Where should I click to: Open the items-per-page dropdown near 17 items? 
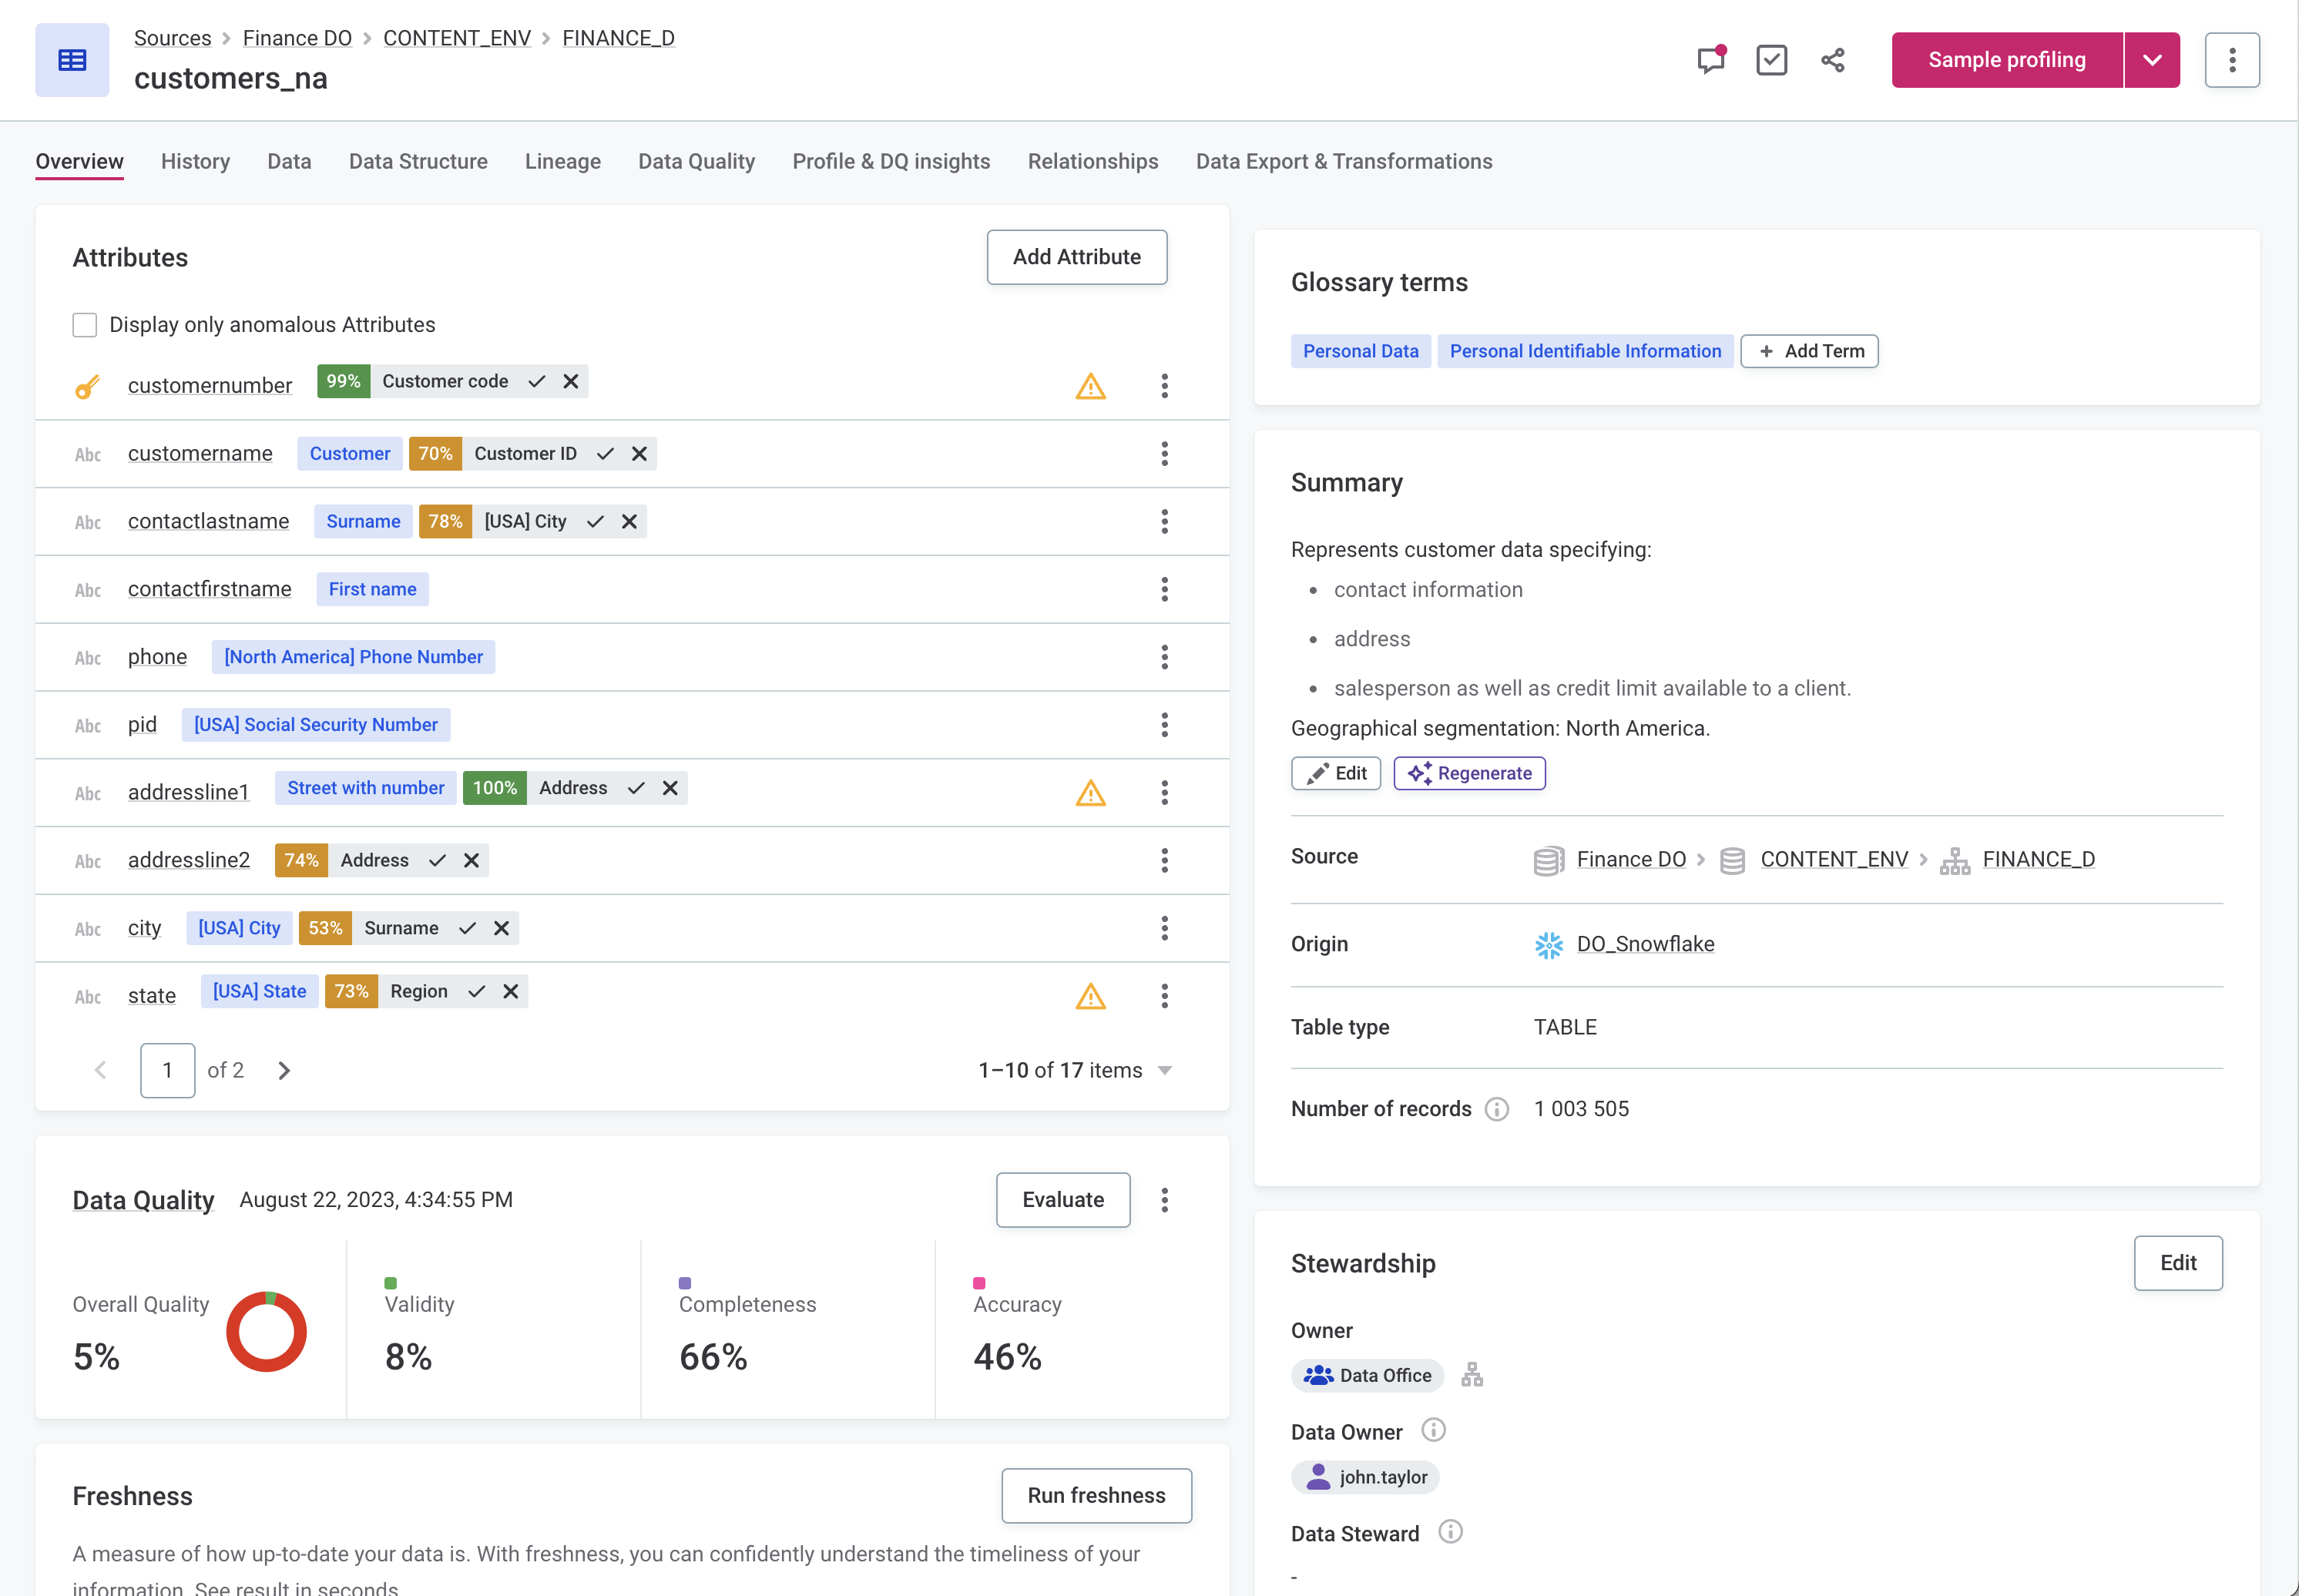[x=1164, y=1070]
